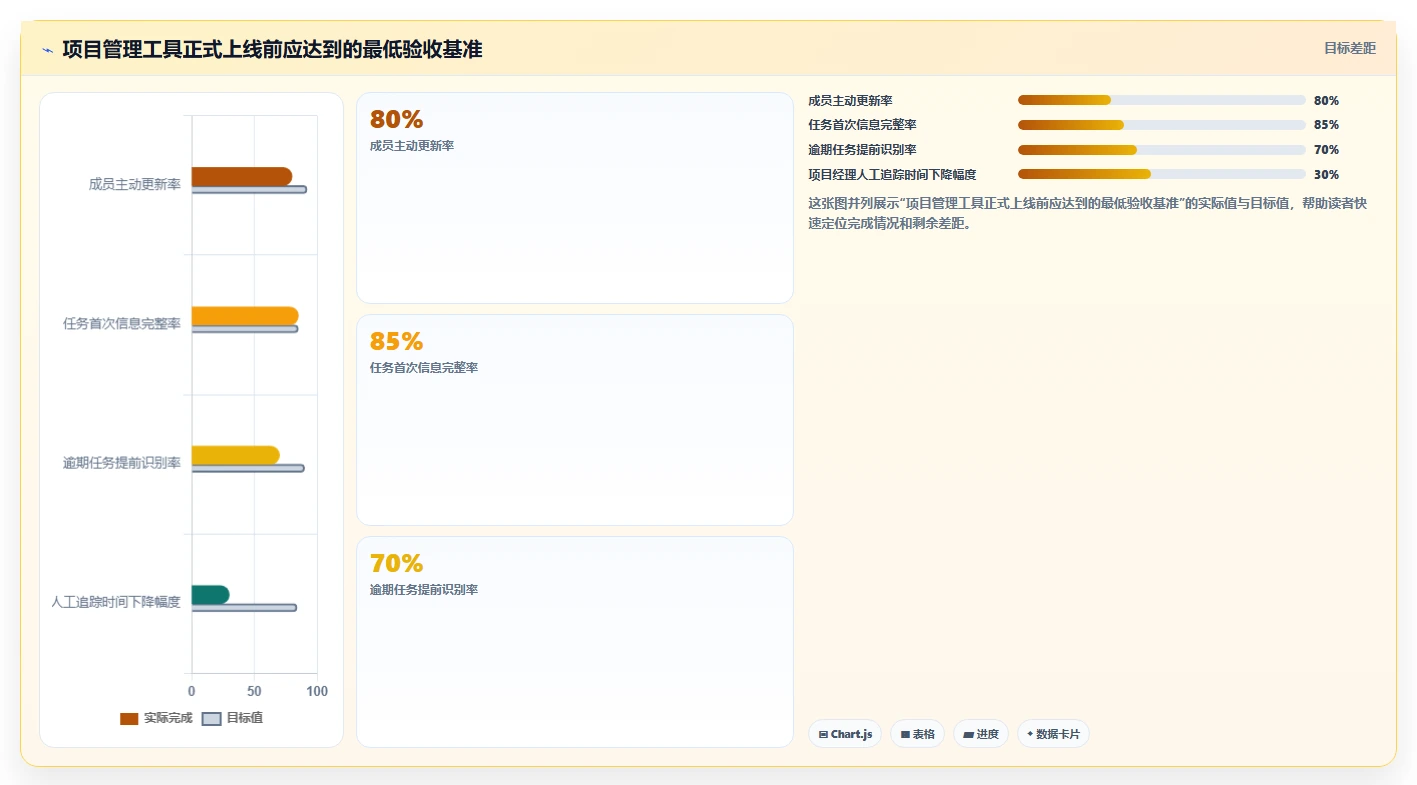
Task: Click the 项目经理人工追踪时间下降幅度 progress label
Action: point(892,174)
